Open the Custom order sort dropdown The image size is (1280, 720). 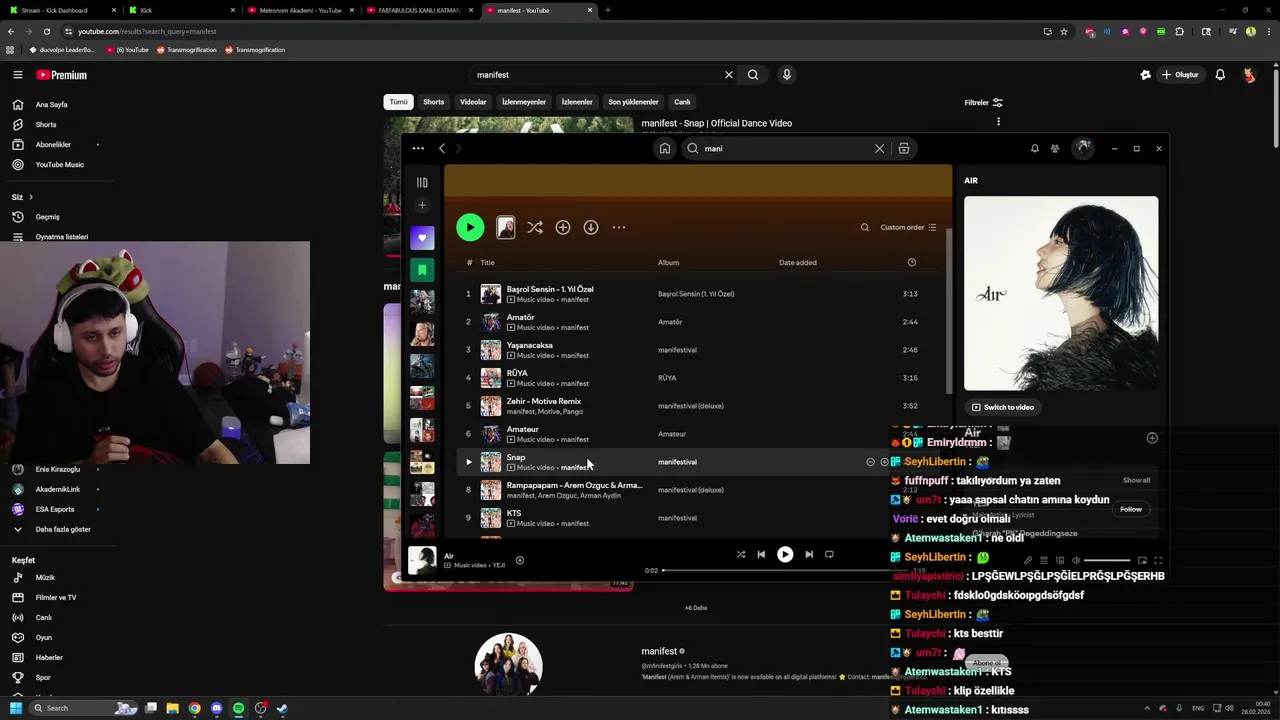(x=908, y=227)
